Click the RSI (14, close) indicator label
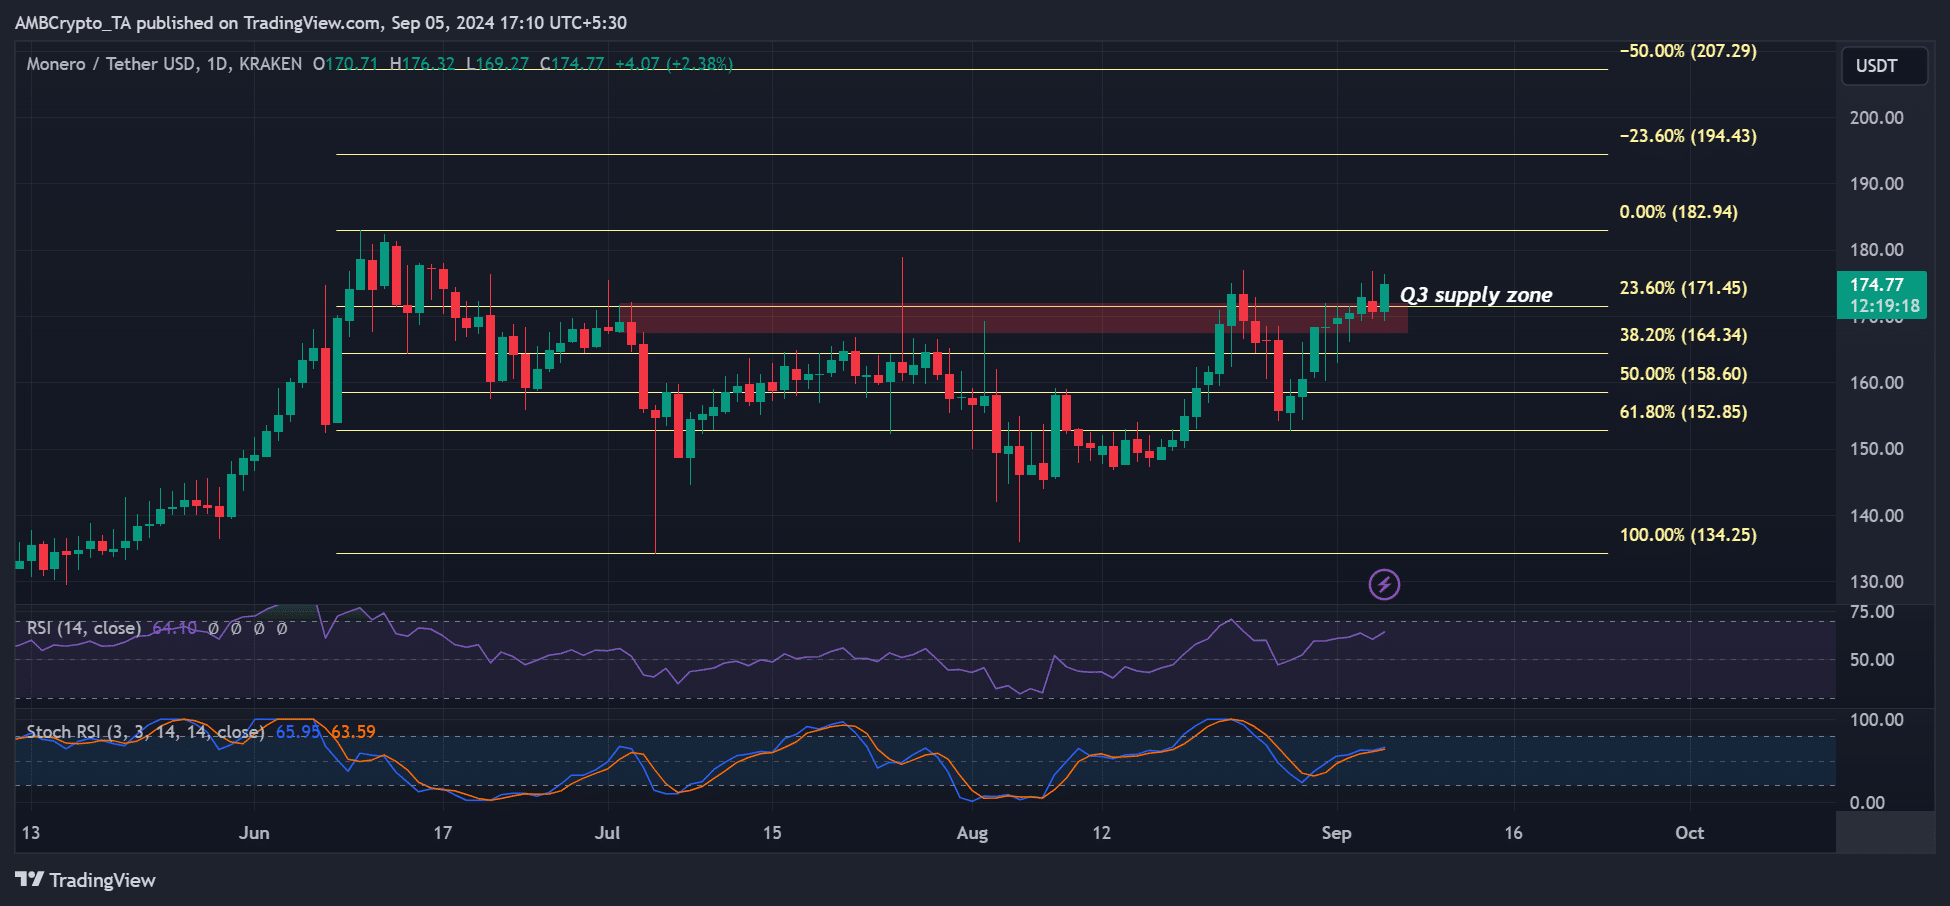Screen dimensions: 1950x906 pos(84,628)
